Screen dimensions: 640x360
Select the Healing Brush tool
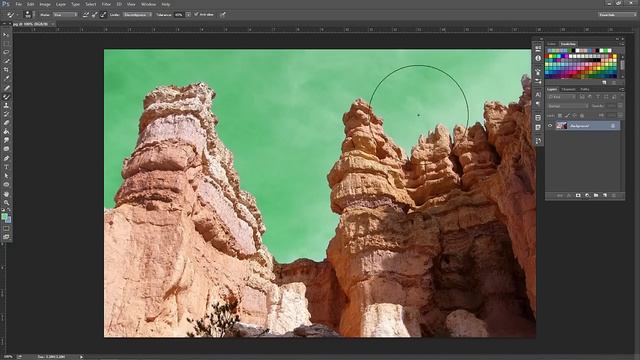(x=6, y=88)
